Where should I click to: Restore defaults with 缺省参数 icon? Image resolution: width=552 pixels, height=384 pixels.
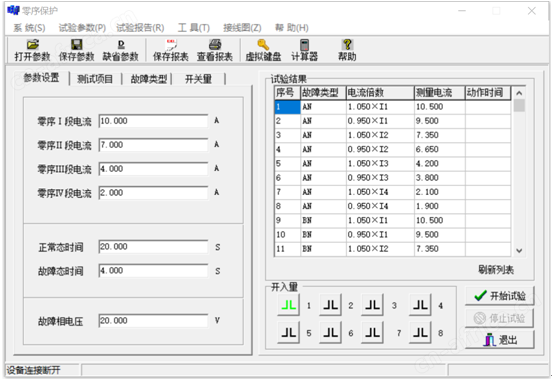tap(120, 50)
